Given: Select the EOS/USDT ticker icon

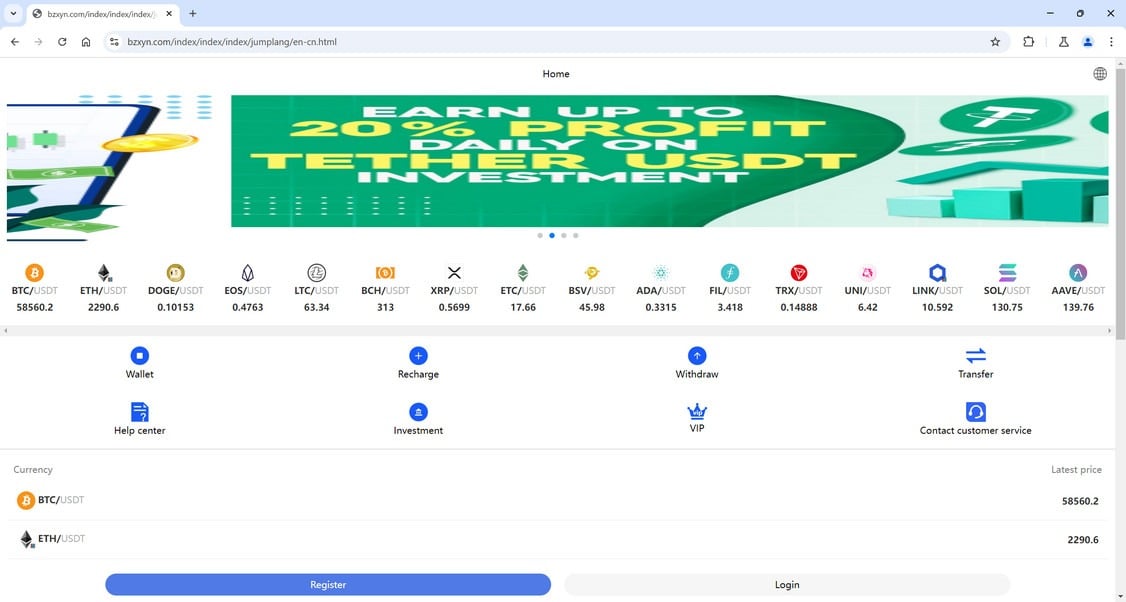Looking at the screenshot, I should click(248, 273).
